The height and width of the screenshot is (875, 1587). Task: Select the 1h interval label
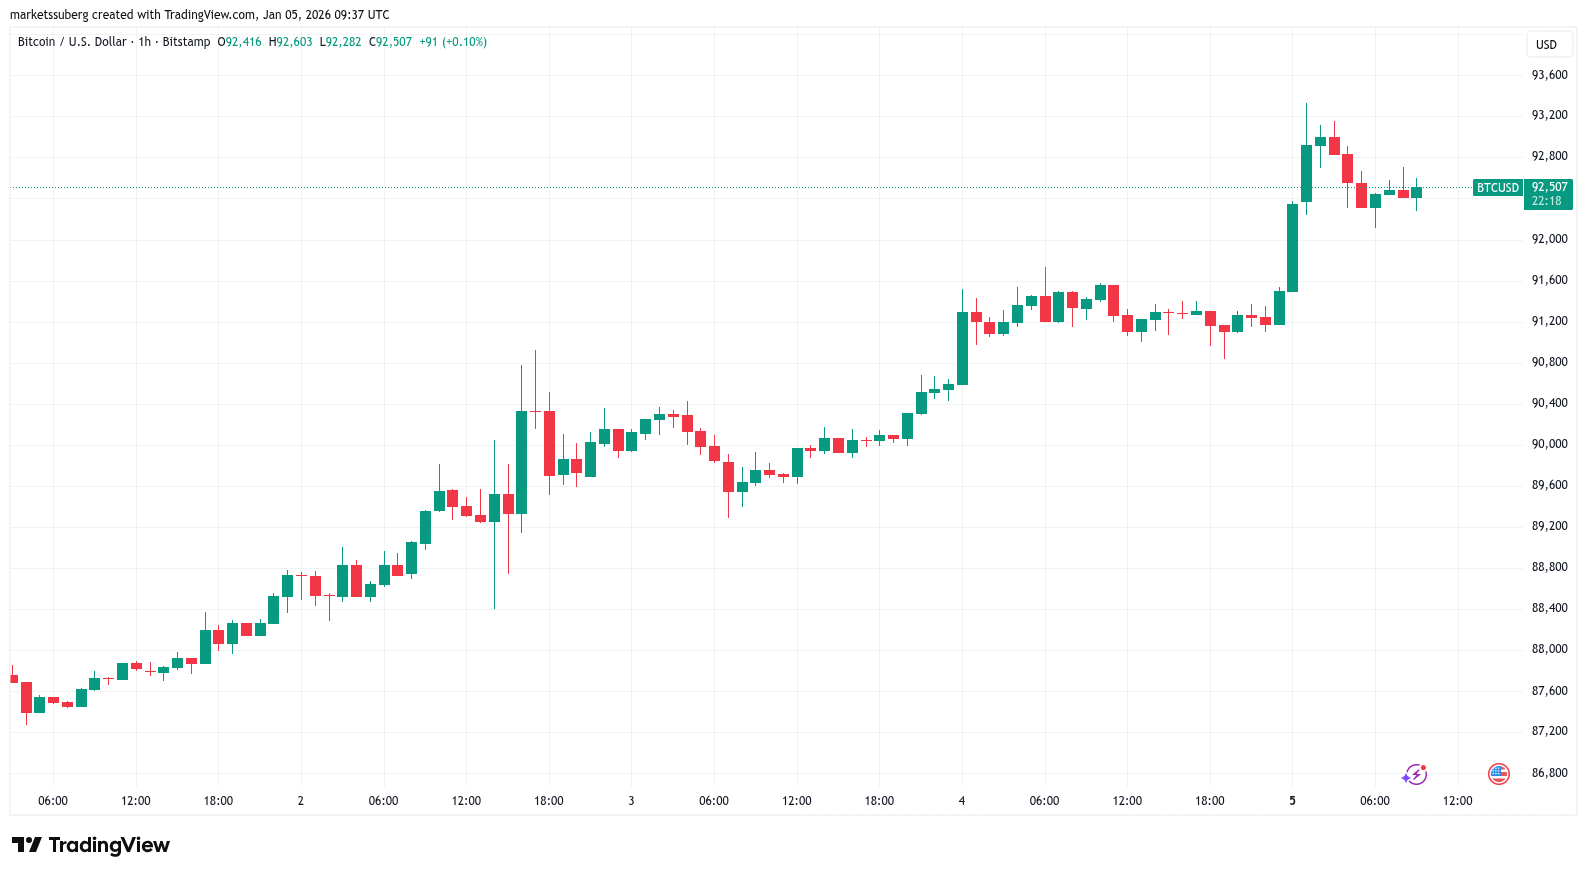pyautogui.click(x=145, y=42)
